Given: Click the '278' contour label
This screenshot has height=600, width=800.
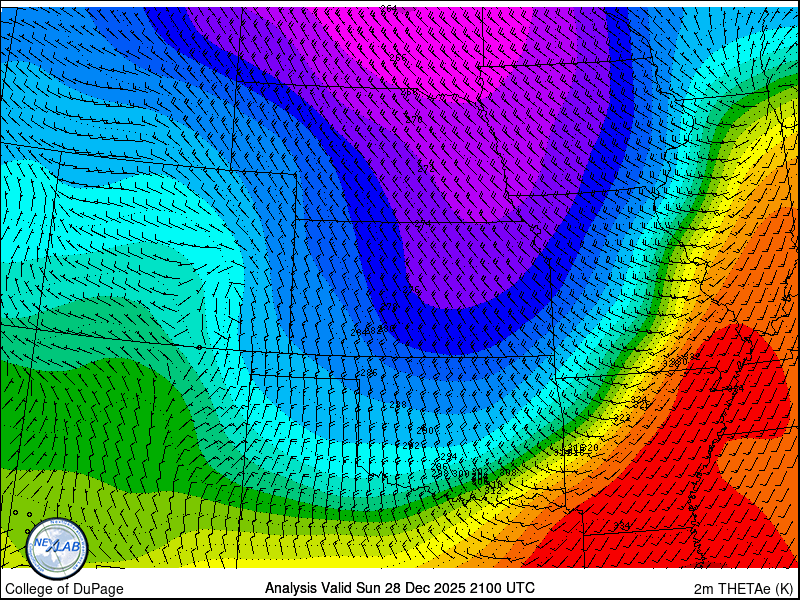Looking at the screenshot, I should (x=389, y=307).
